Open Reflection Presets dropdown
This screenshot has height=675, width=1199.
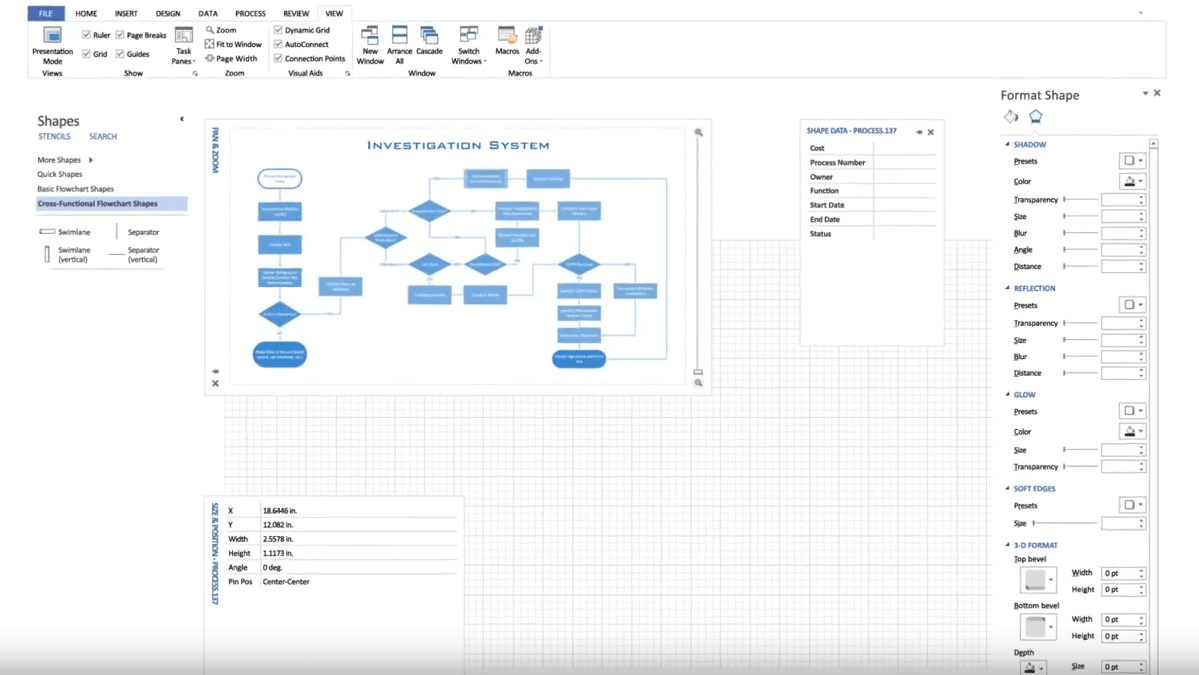click(x=1132, y=304)
